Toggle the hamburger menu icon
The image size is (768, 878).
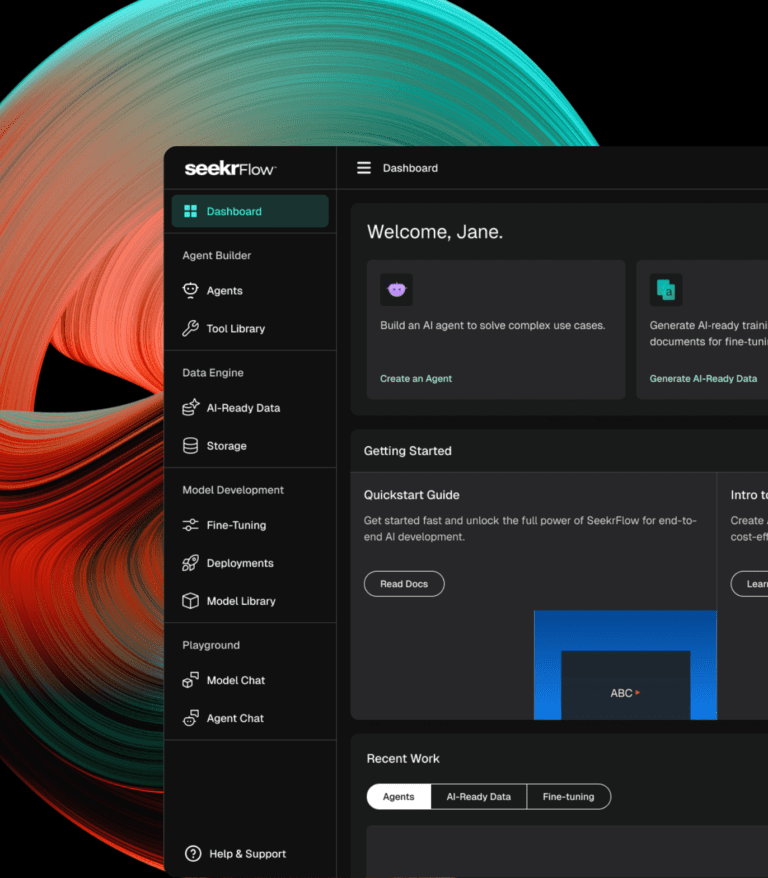364,168
